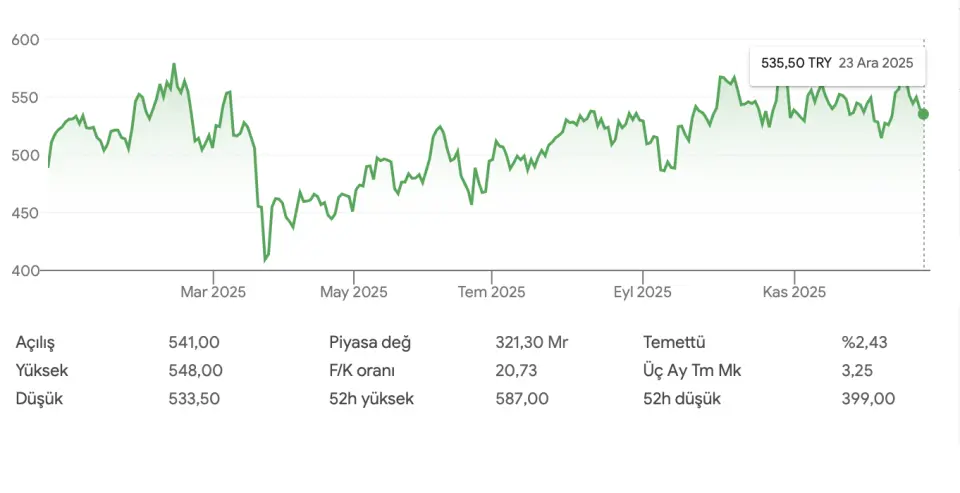Image resolution: width=960 pixels, height=493 pixels.
Task: Click the Açılış label
Action: click(38, 342)
